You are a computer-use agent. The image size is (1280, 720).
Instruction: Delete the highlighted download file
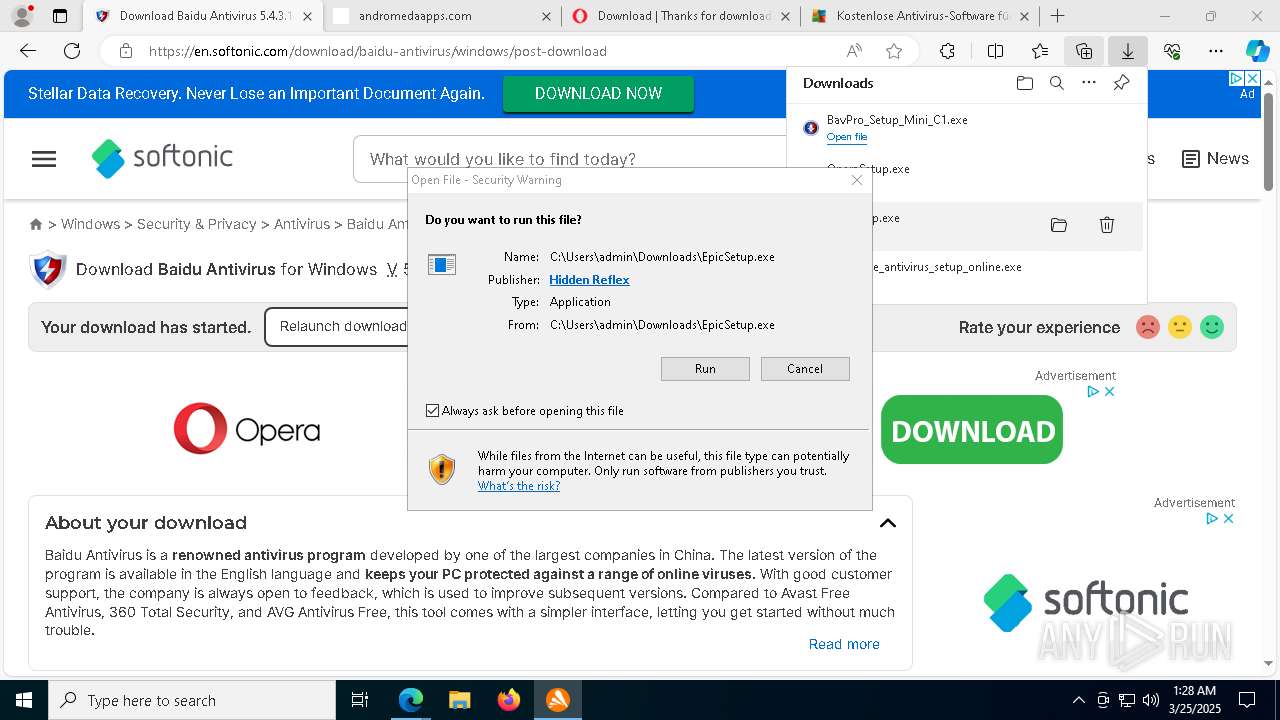coord(1107,225)
